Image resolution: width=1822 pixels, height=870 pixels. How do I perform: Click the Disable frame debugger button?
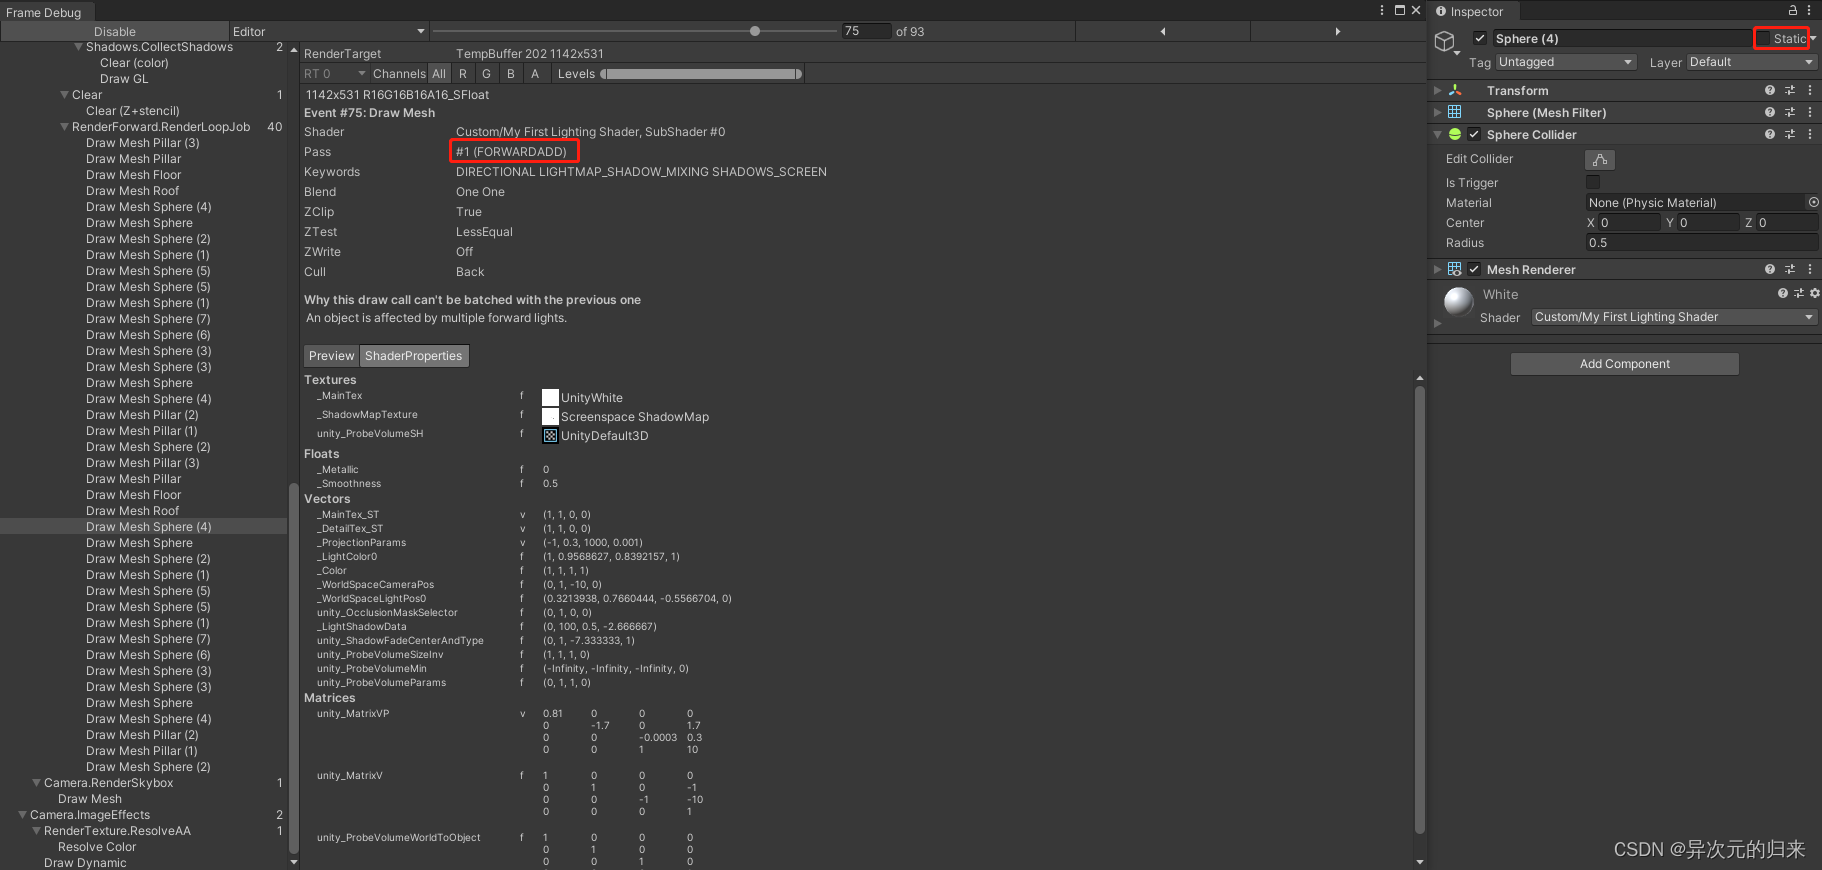(115, 31)
